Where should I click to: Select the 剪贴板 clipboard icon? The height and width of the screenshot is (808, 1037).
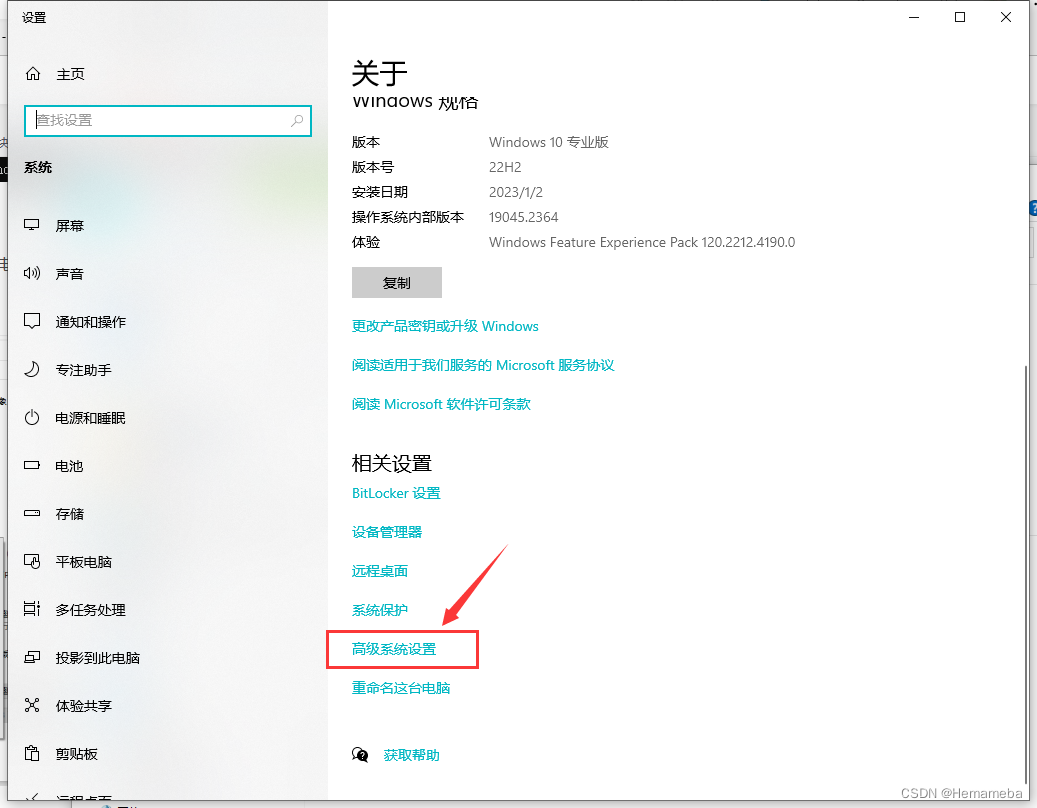click(x=33, y=753)
